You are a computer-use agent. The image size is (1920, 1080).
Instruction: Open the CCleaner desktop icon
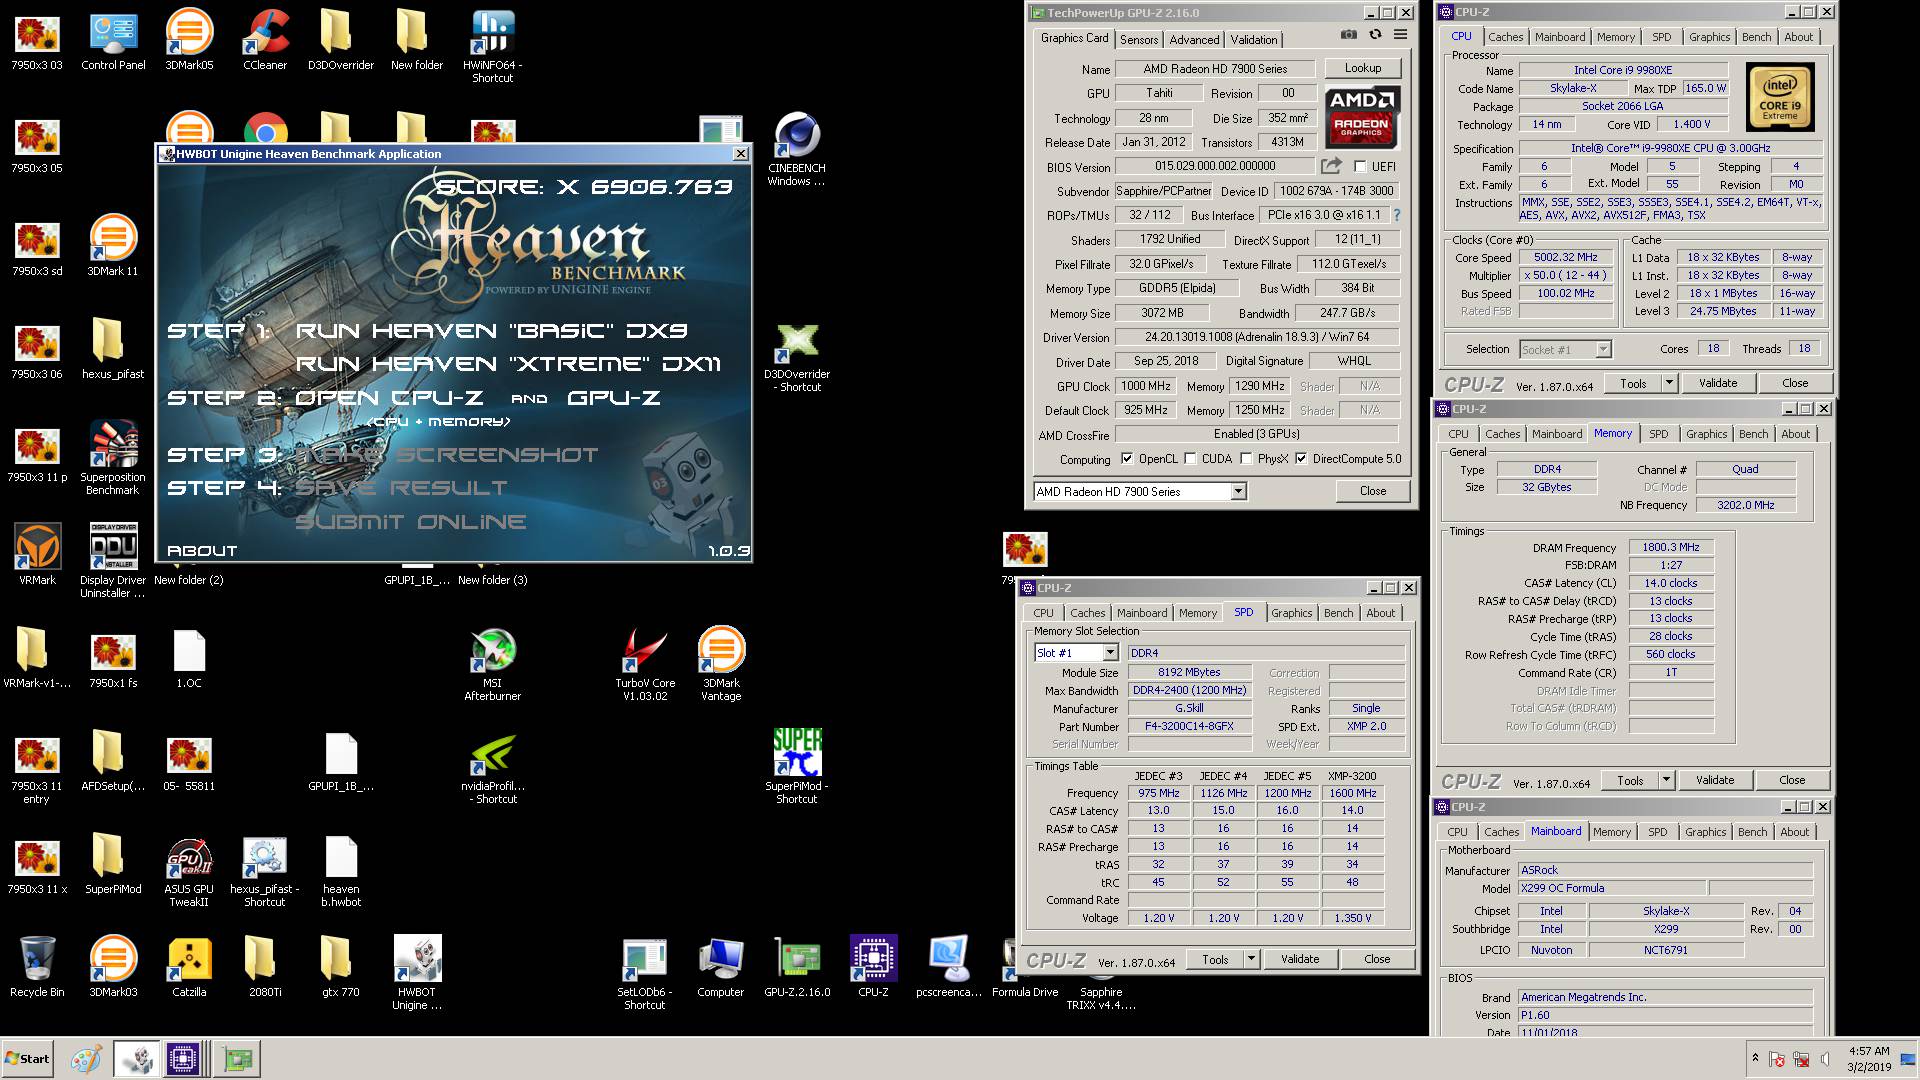pos(265,40)
